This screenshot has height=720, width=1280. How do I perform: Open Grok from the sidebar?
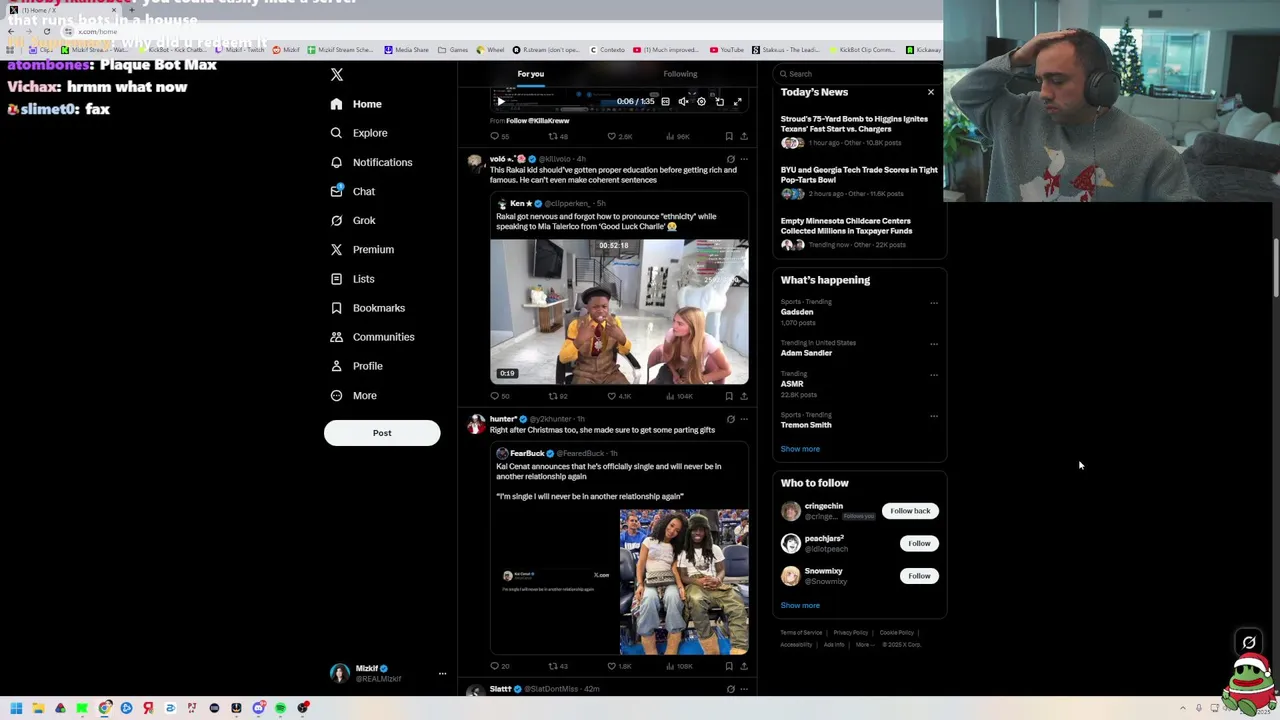352,220
